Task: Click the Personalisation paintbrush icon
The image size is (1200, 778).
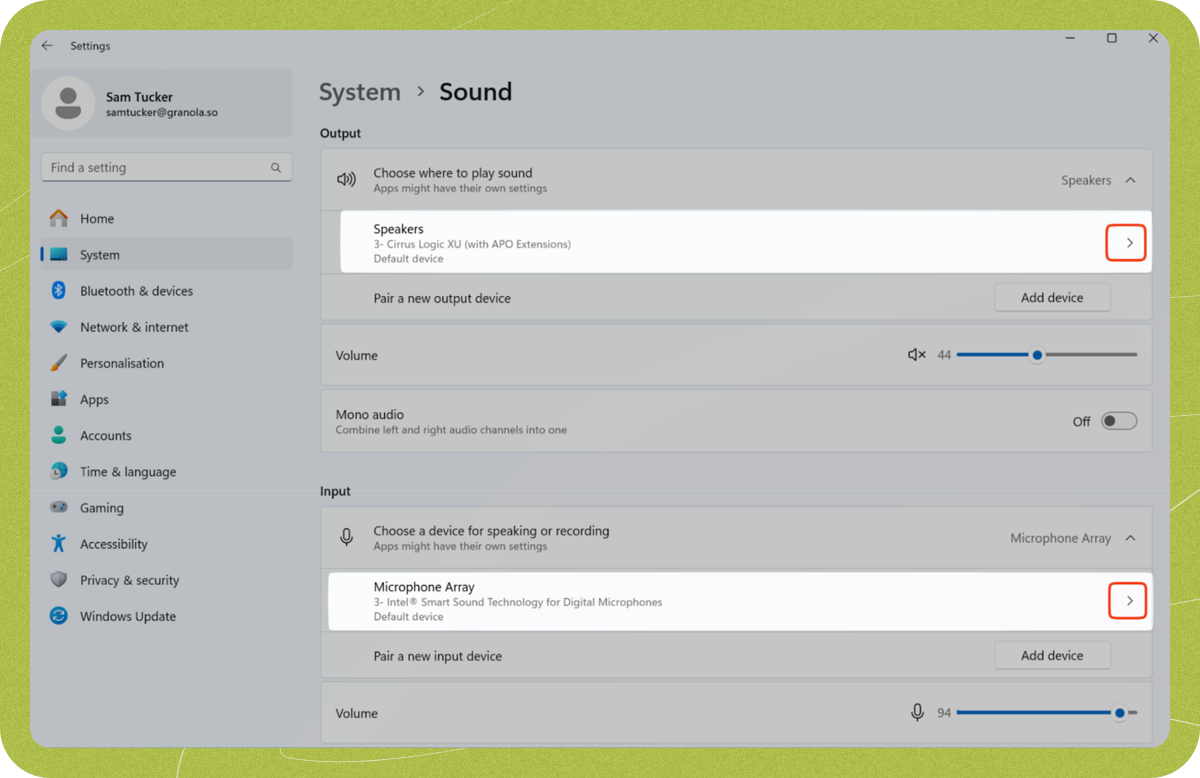Action: coord(59,363)
